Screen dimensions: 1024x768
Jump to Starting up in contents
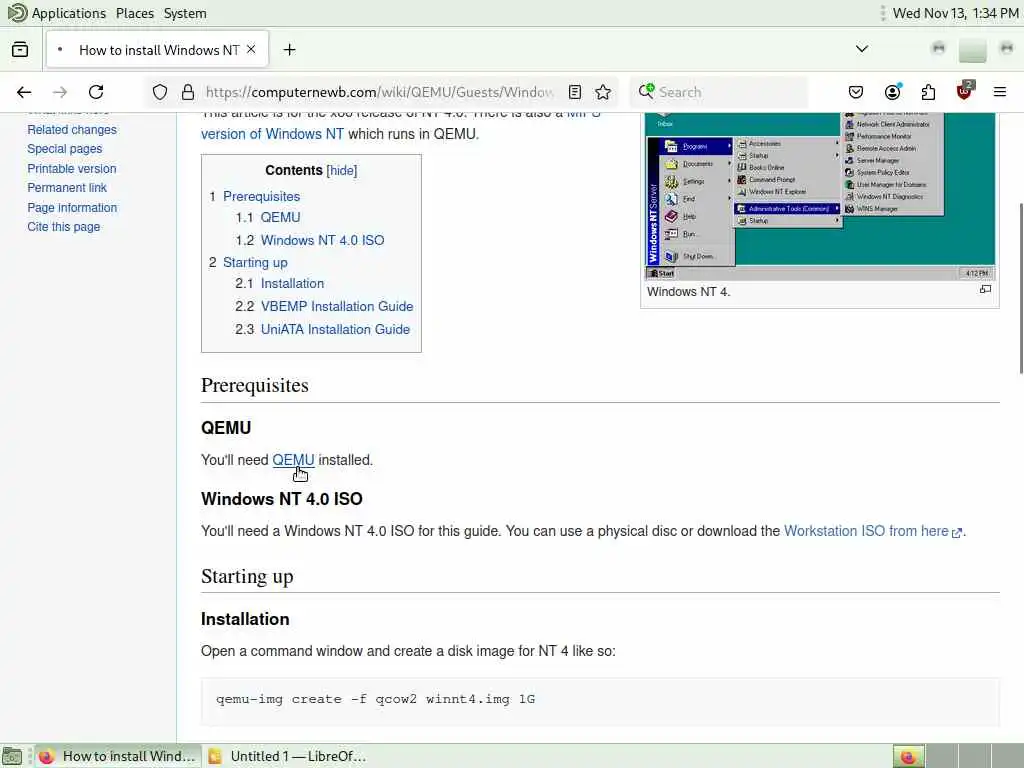coord(255,263)
